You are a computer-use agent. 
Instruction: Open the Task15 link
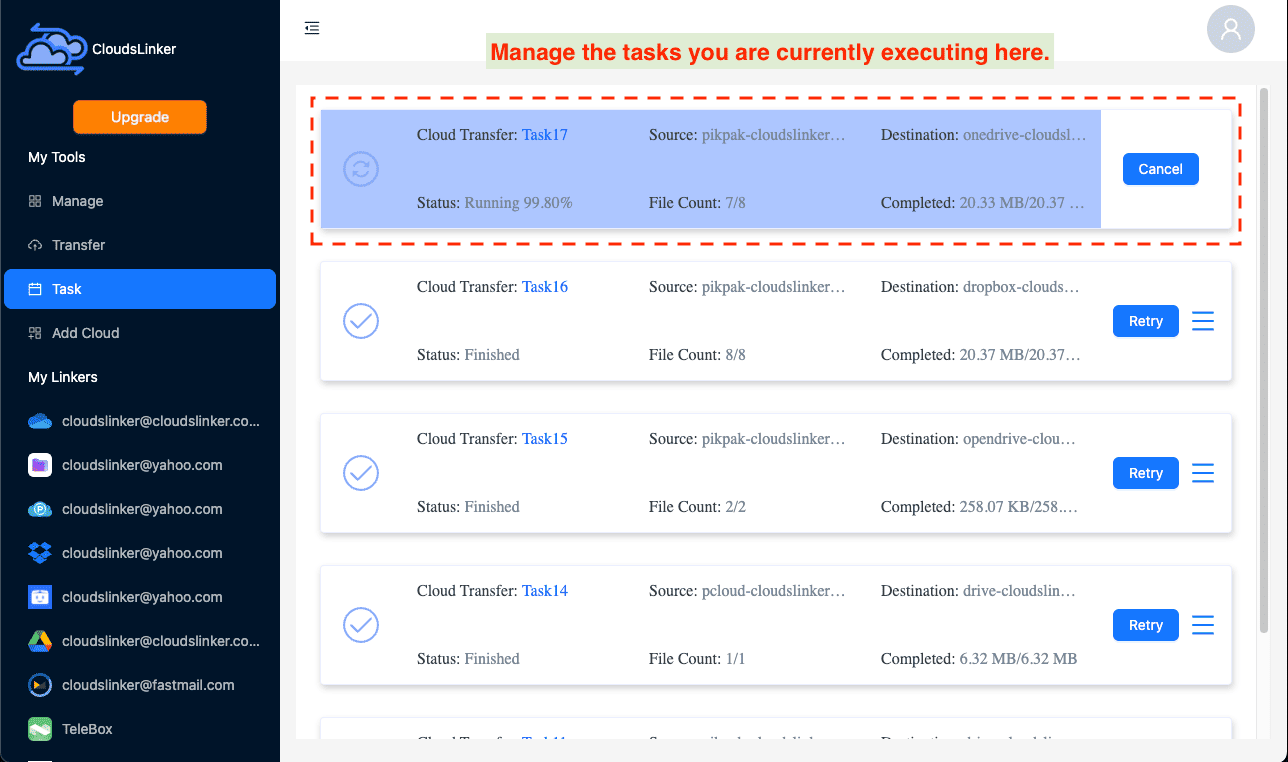(544, 439)
